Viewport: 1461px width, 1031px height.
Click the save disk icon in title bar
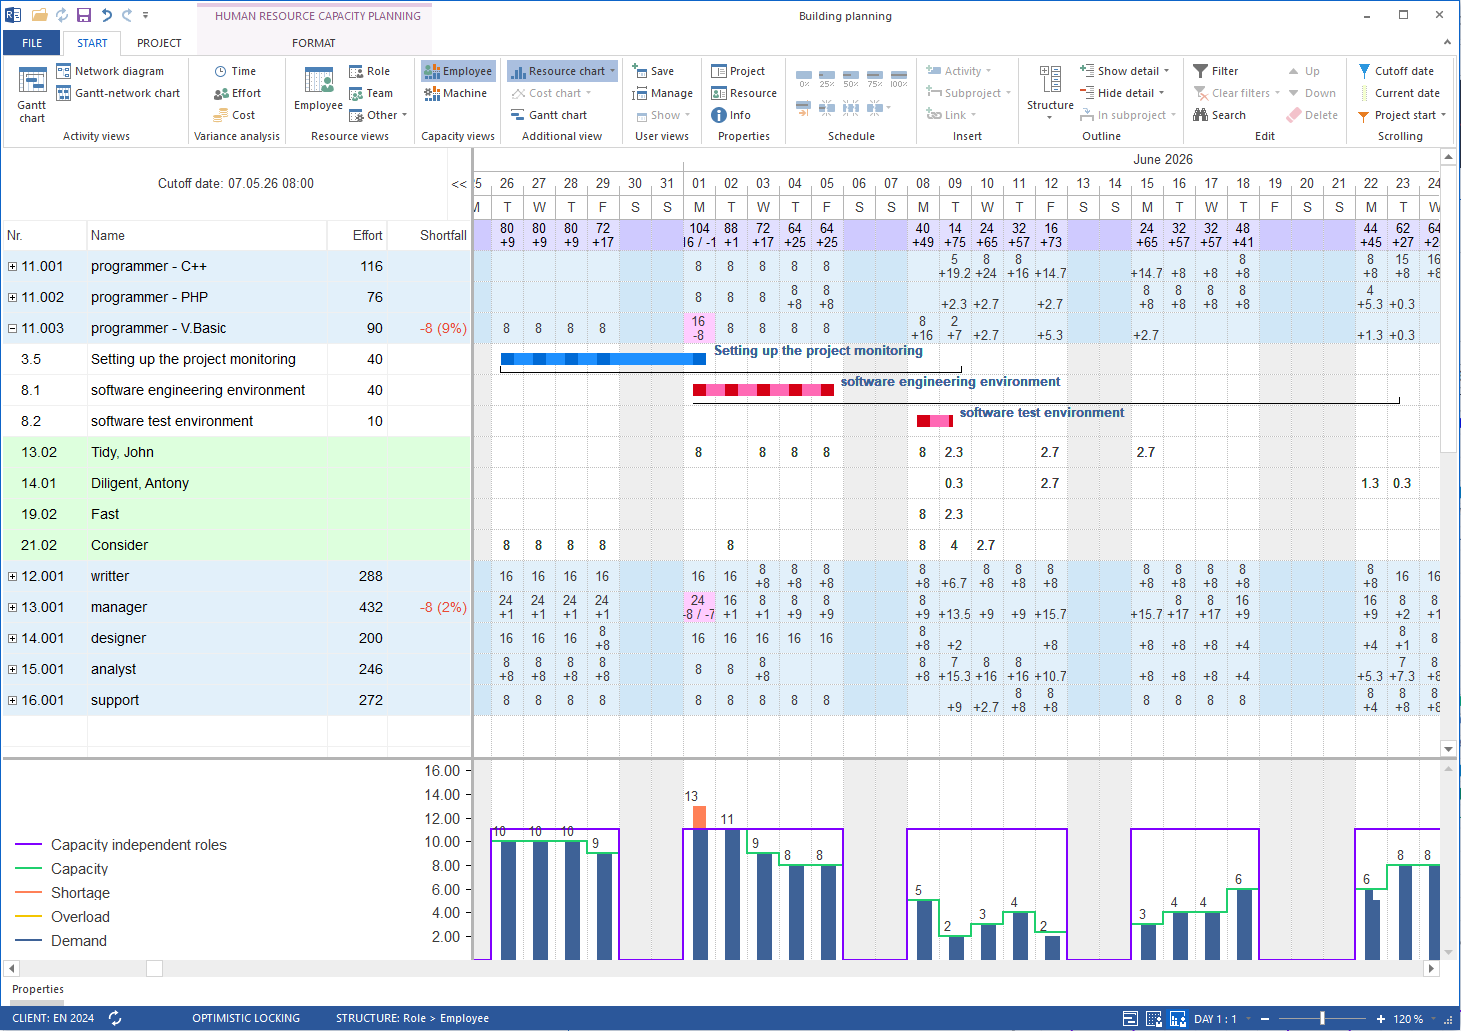click(x=84, y=15)
